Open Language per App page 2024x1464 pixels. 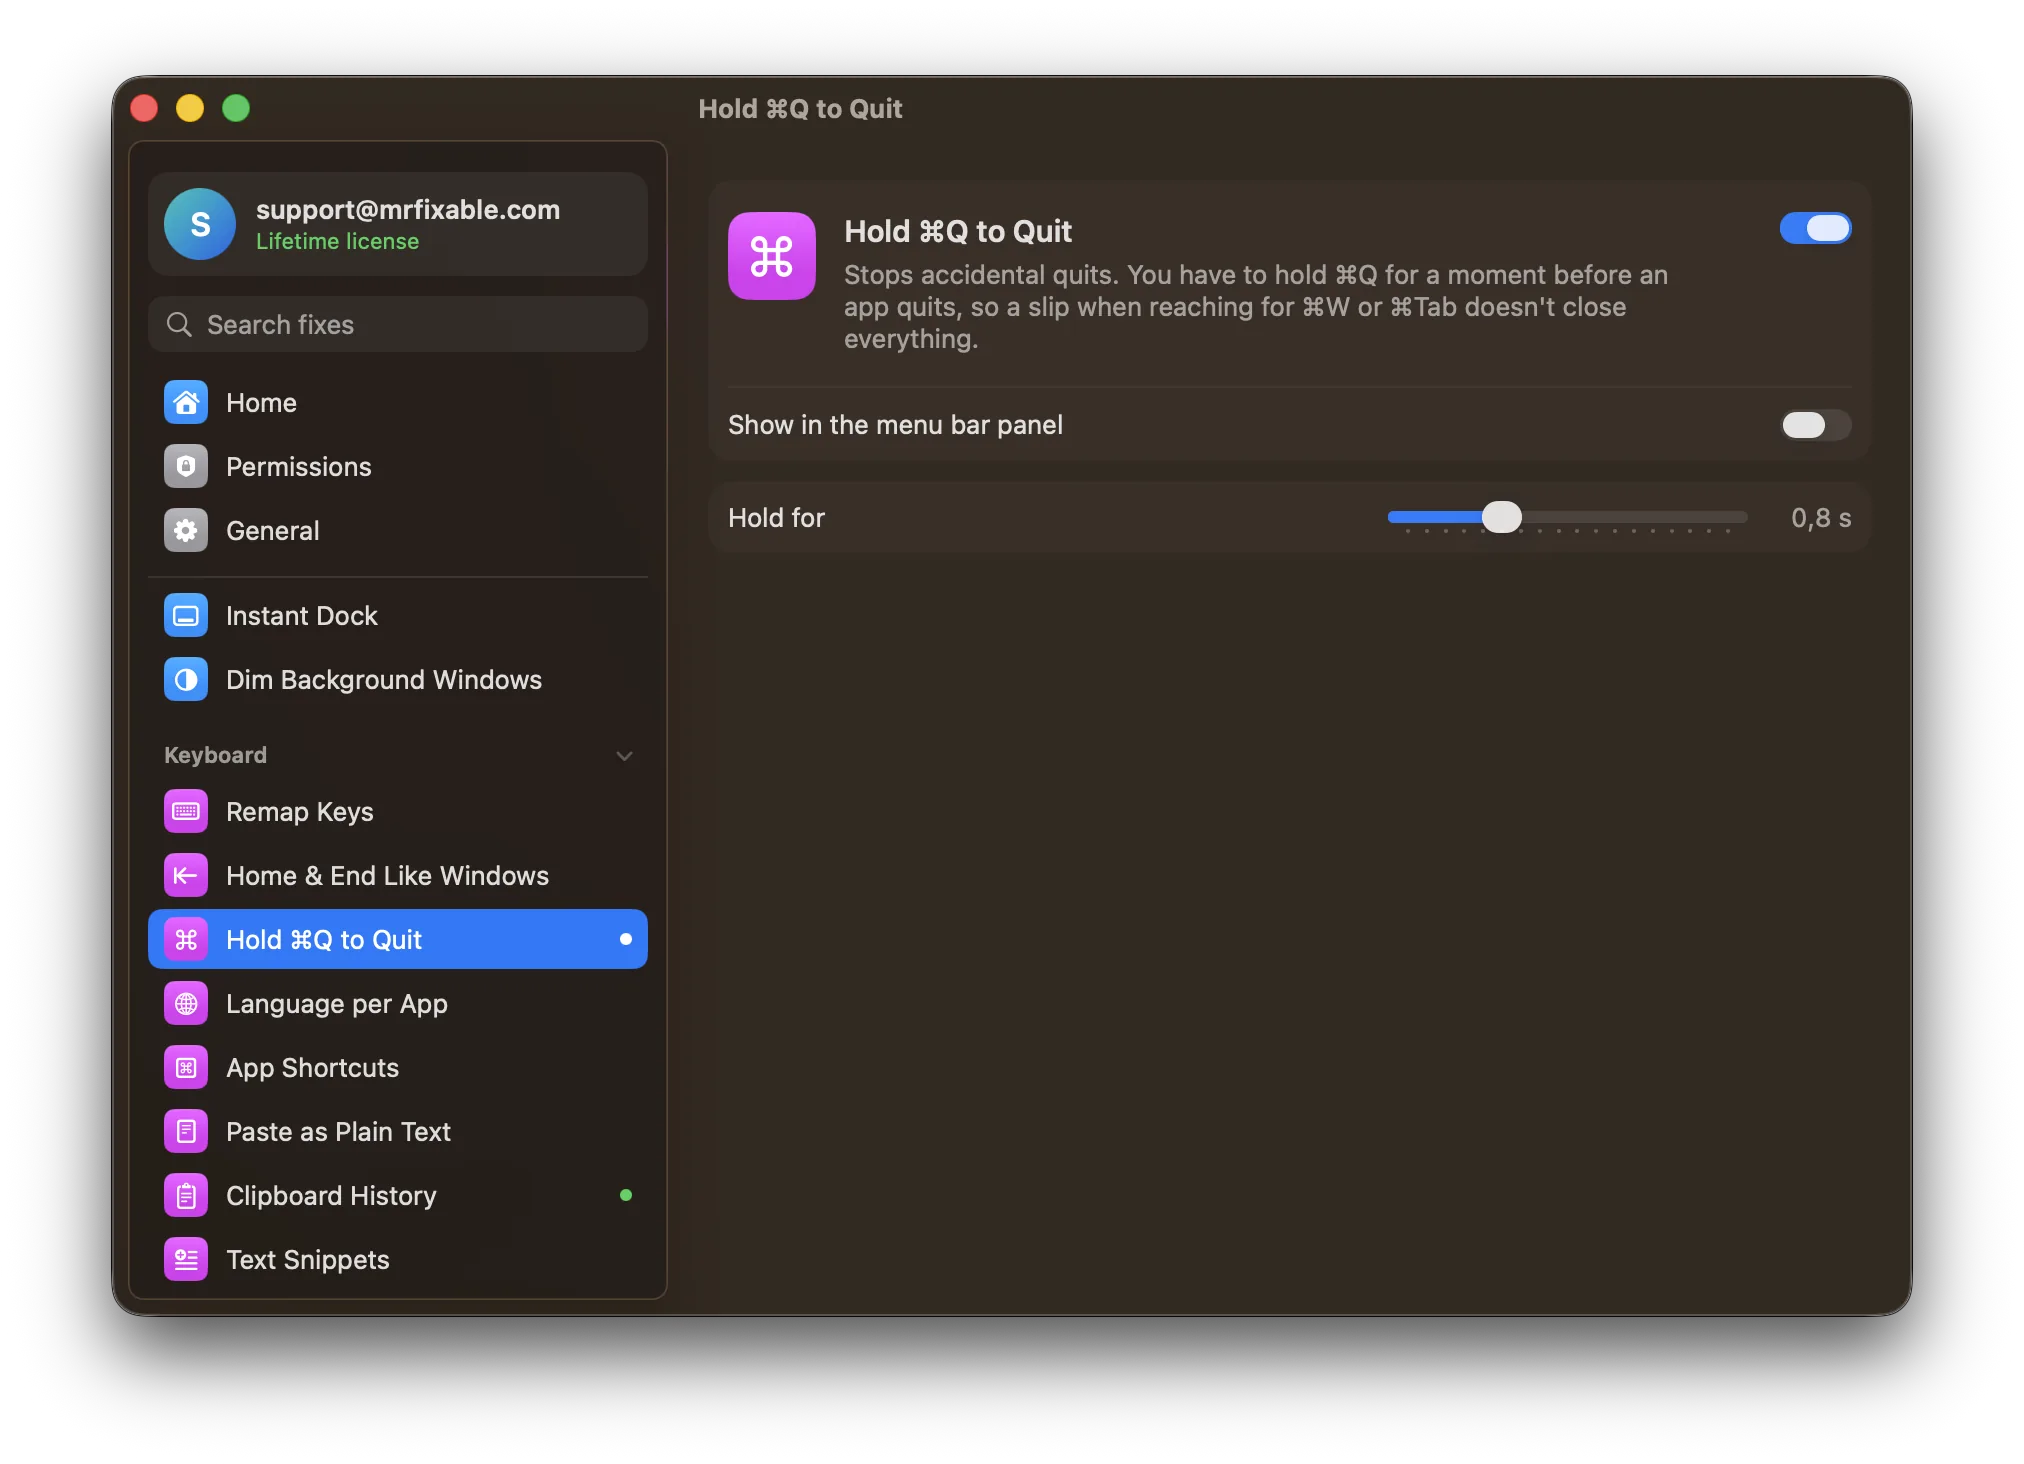point(398,1004)
